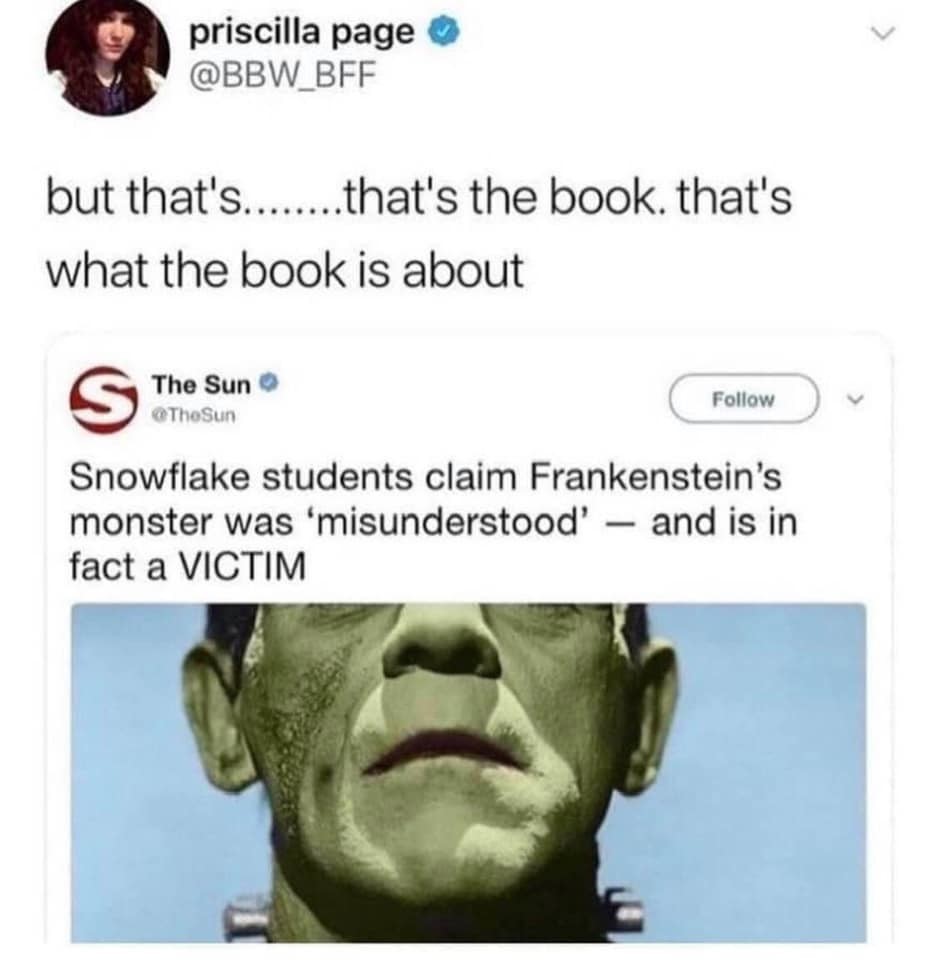This screenshot has width=936, height=960.
Task: Click The Sun's red S logo avatar
Action: point(103,400)
